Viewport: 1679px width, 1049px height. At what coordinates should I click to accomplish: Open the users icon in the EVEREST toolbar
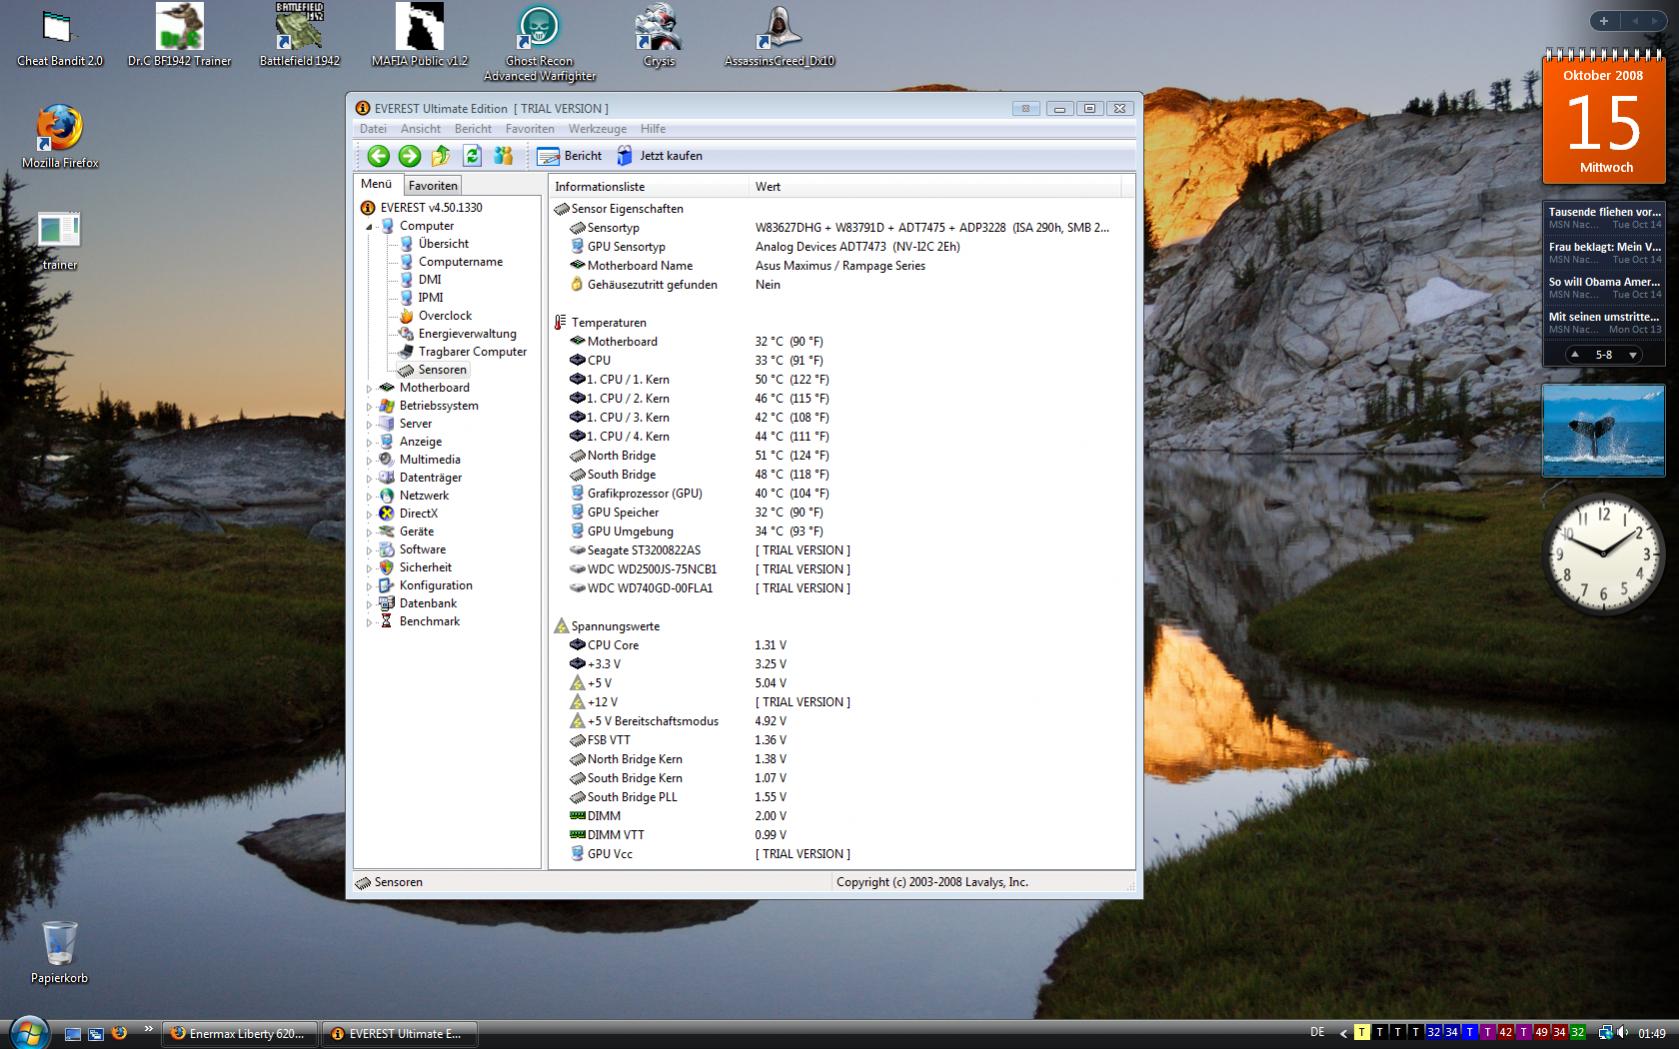[x=503, y=156]
